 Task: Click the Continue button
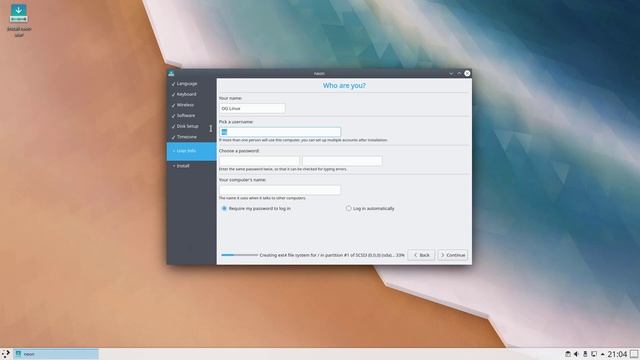point(453,255)
